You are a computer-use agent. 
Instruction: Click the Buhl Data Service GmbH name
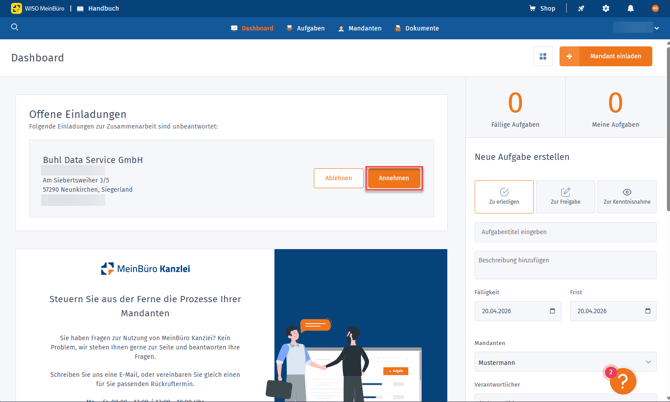(93, 160)
